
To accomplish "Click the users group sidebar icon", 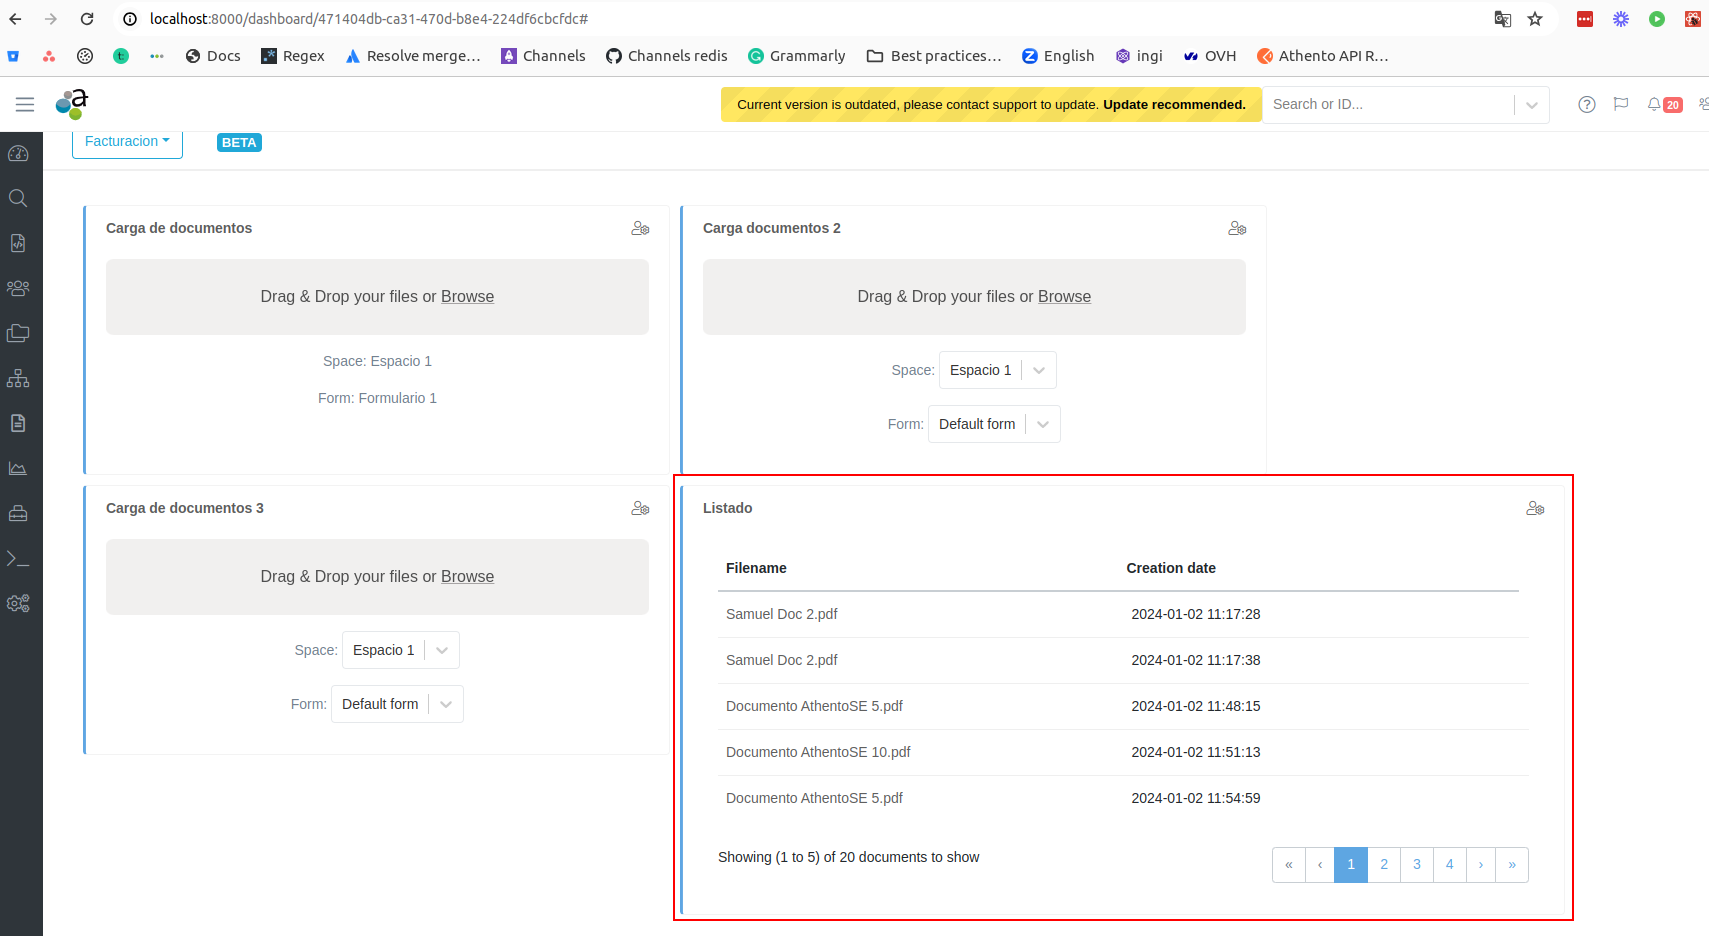I will coord(18,288).
